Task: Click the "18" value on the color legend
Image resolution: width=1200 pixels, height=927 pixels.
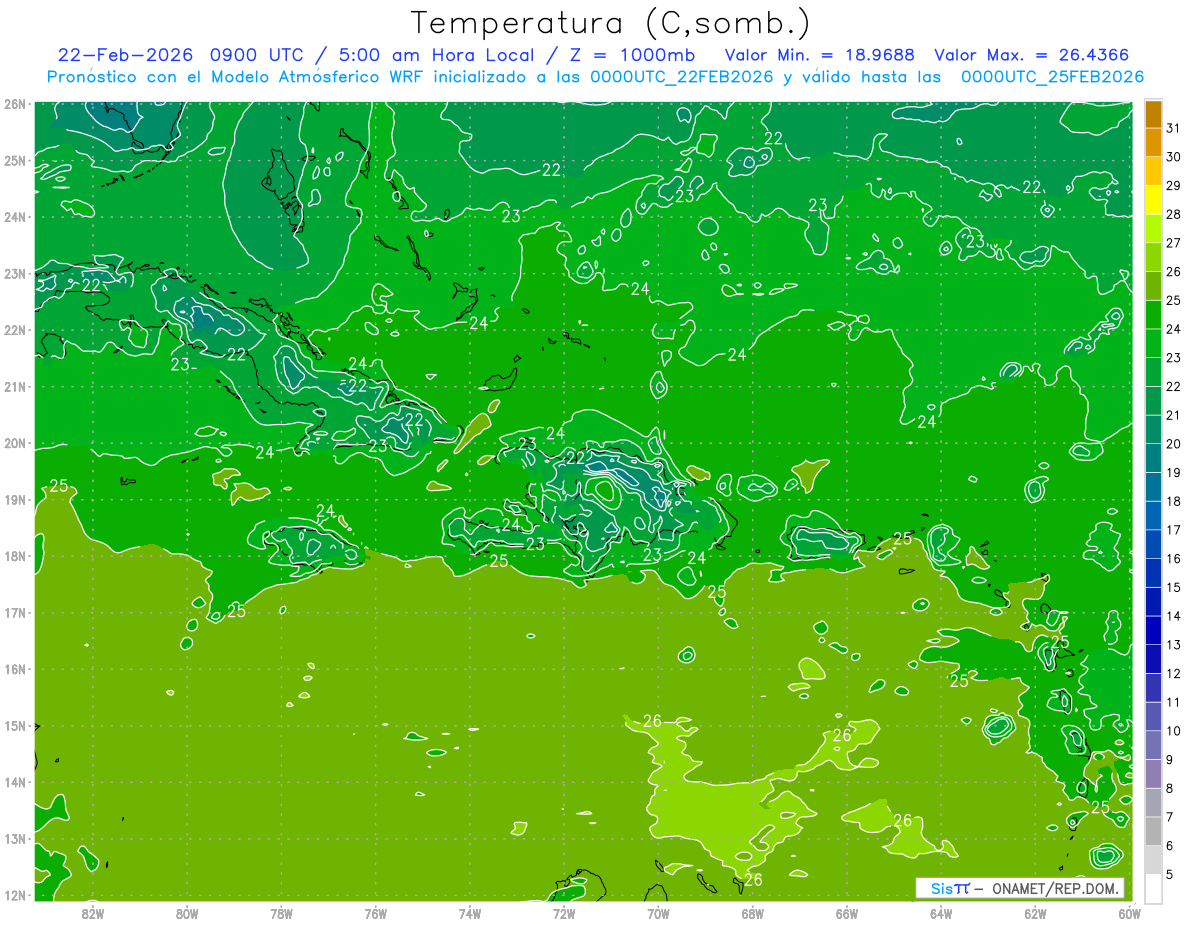Action: pos(1173,501)
